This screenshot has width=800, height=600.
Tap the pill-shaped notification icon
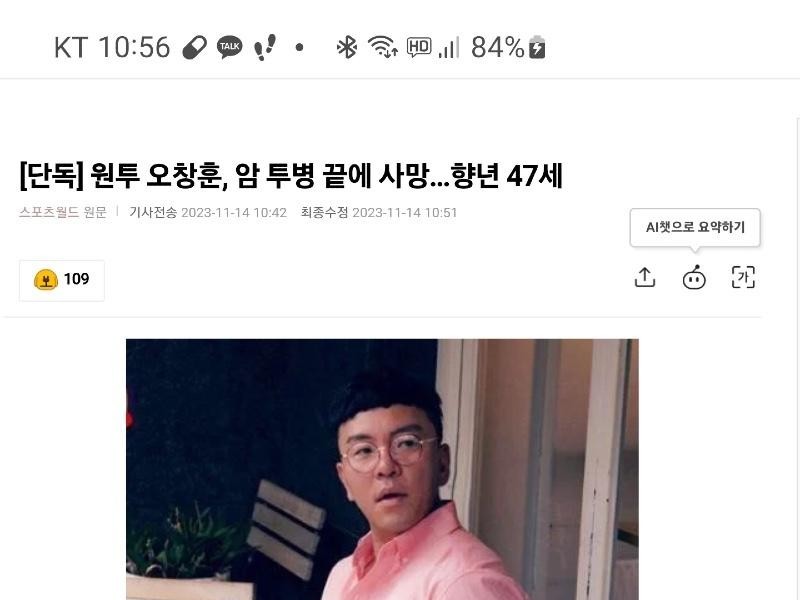[194, 47]
